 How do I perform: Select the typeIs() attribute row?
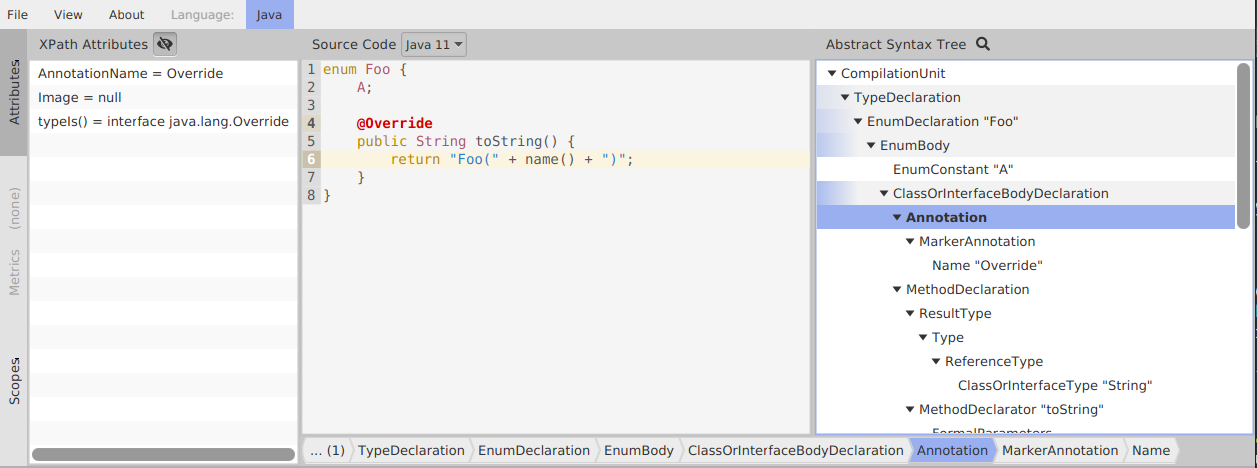click(x=163, y=121)
